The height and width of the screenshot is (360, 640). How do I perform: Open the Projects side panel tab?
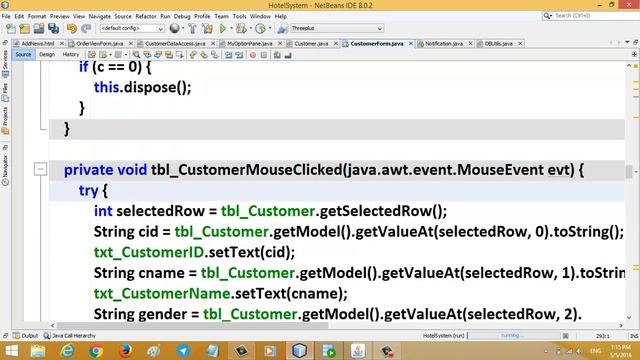click(5, 120)
